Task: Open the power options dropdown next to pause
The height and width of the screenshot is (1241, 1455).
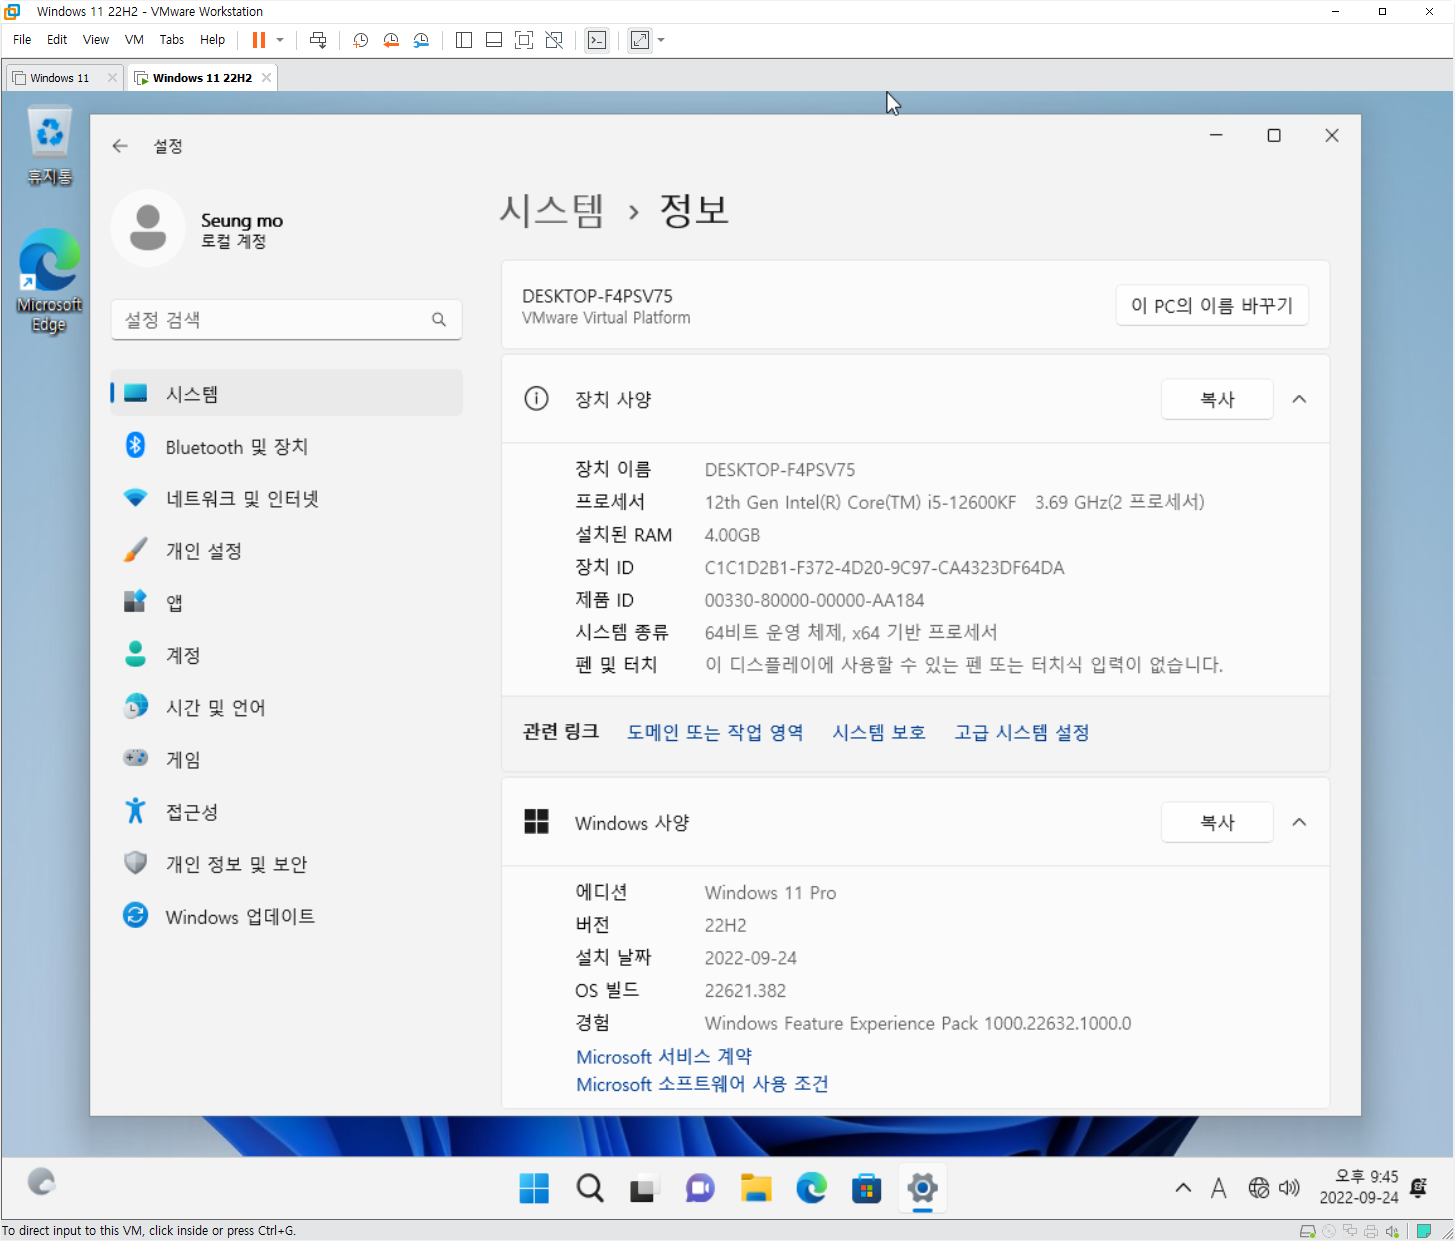Action: click(x=280, y=40)
